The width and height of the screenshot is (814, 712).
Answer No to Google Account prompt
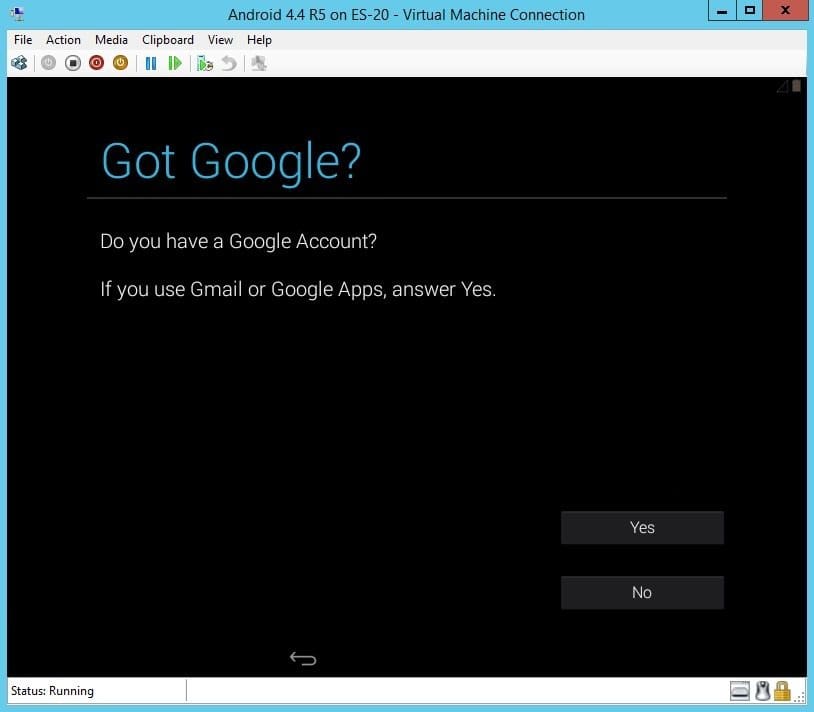pyautogui.click(x=642, y=593)
